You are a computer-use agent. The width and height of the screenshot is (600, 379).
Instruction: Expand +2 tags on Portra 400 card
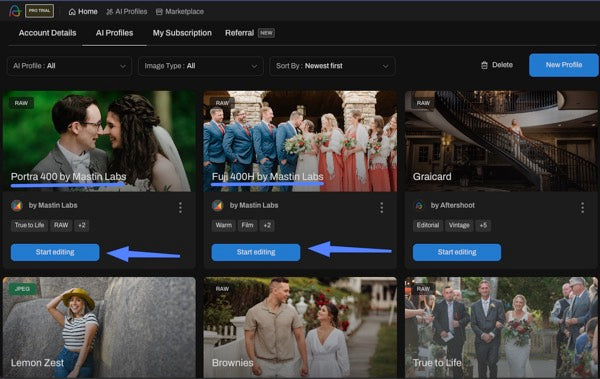tap(82, 225)
